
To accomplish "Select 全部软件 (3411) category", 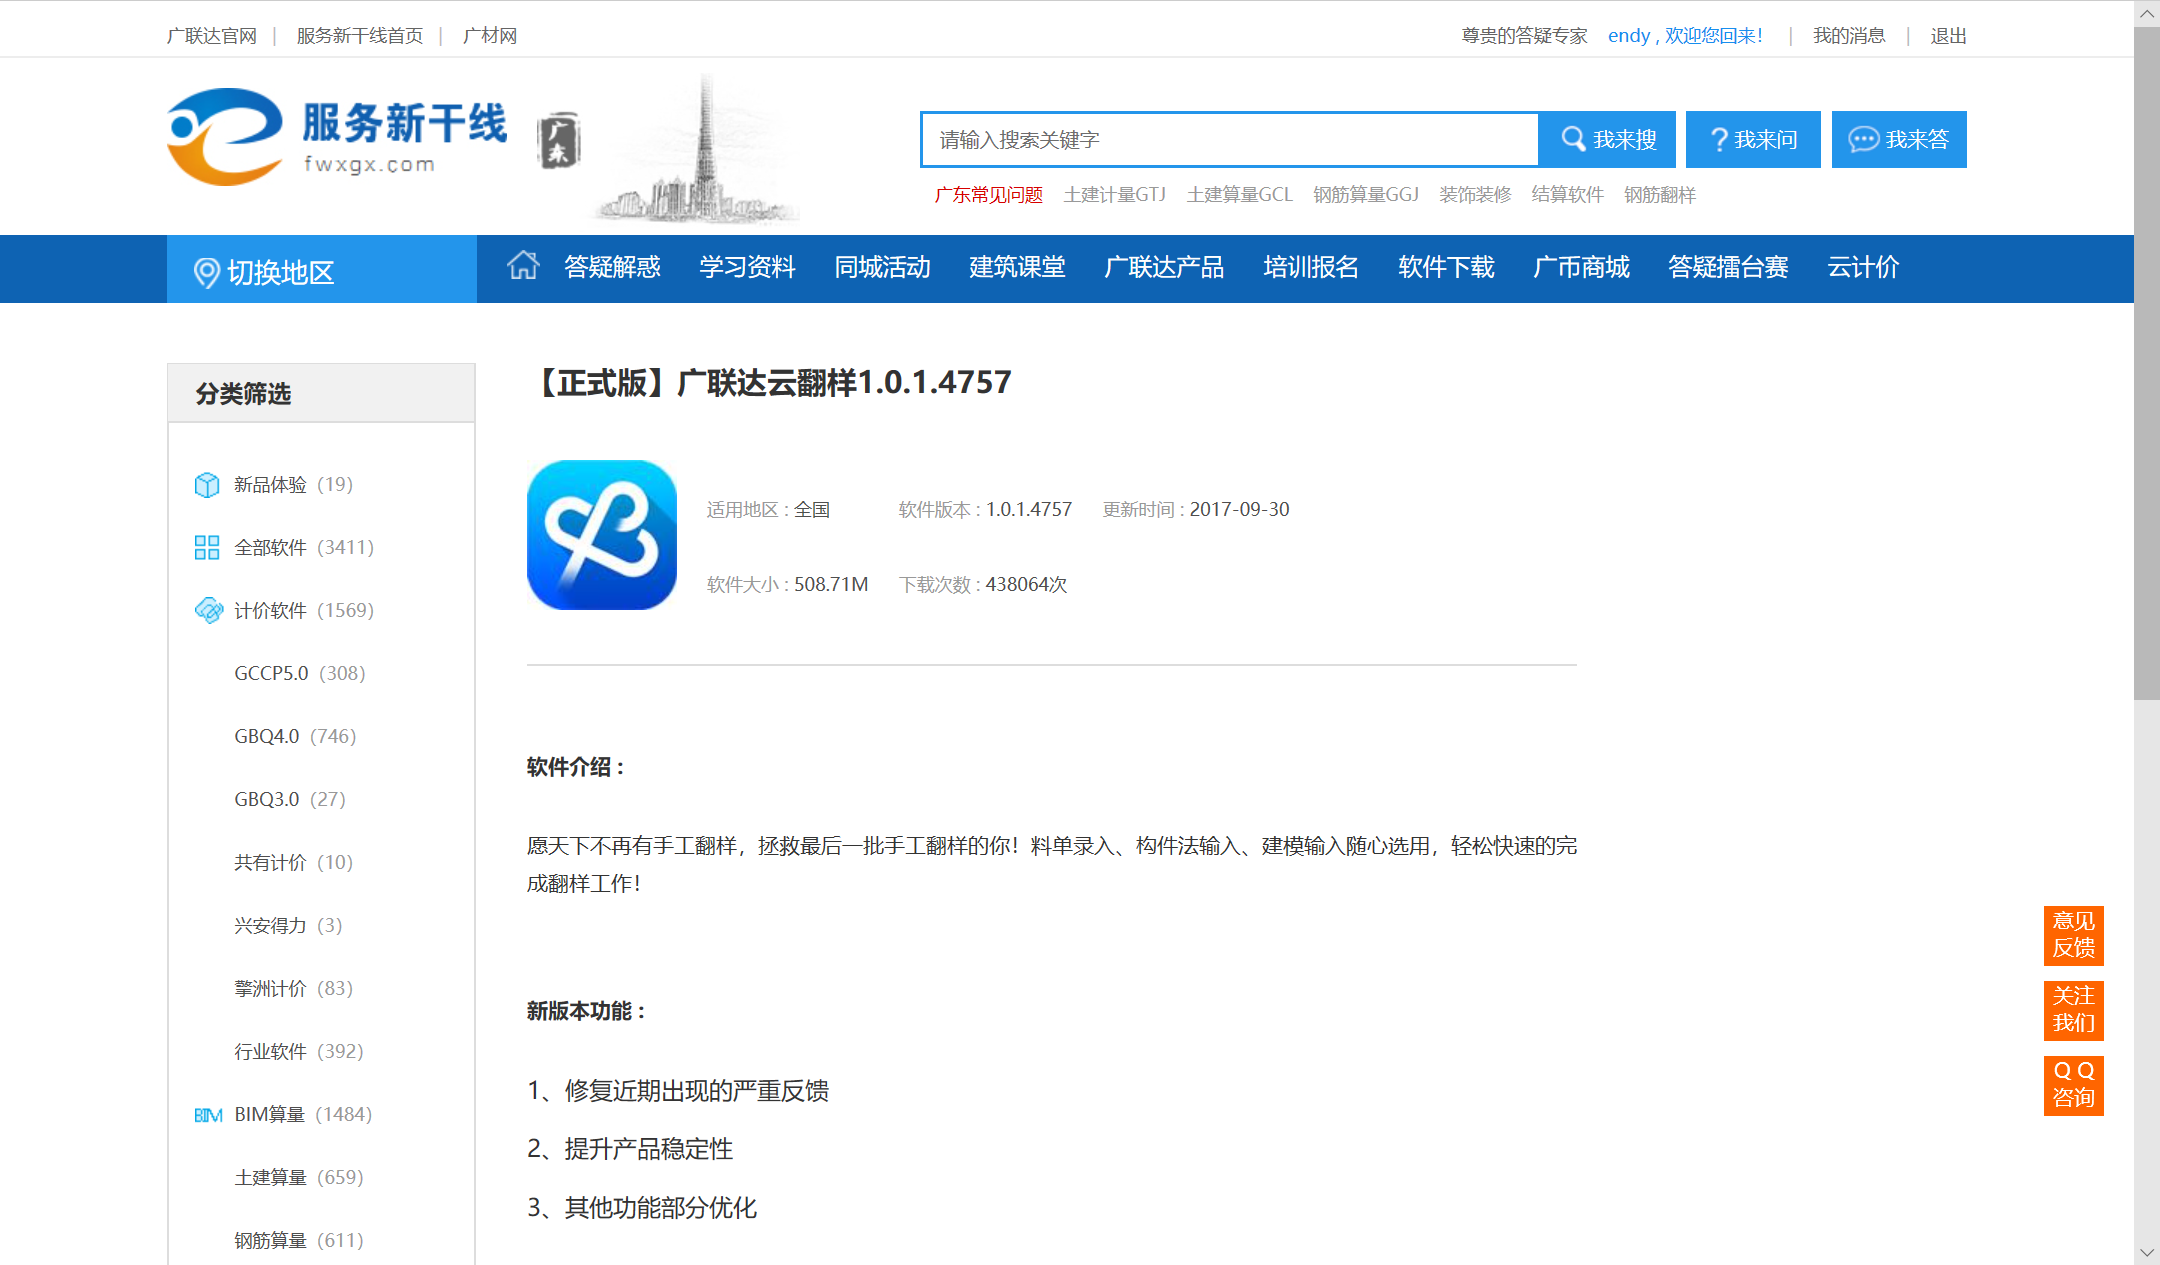I will (304, 548).
